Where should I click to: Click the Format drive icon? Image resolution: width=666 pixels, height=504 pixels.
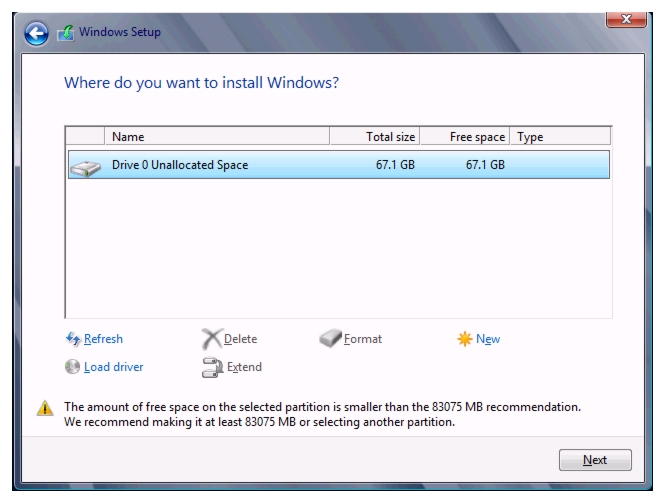330,338
